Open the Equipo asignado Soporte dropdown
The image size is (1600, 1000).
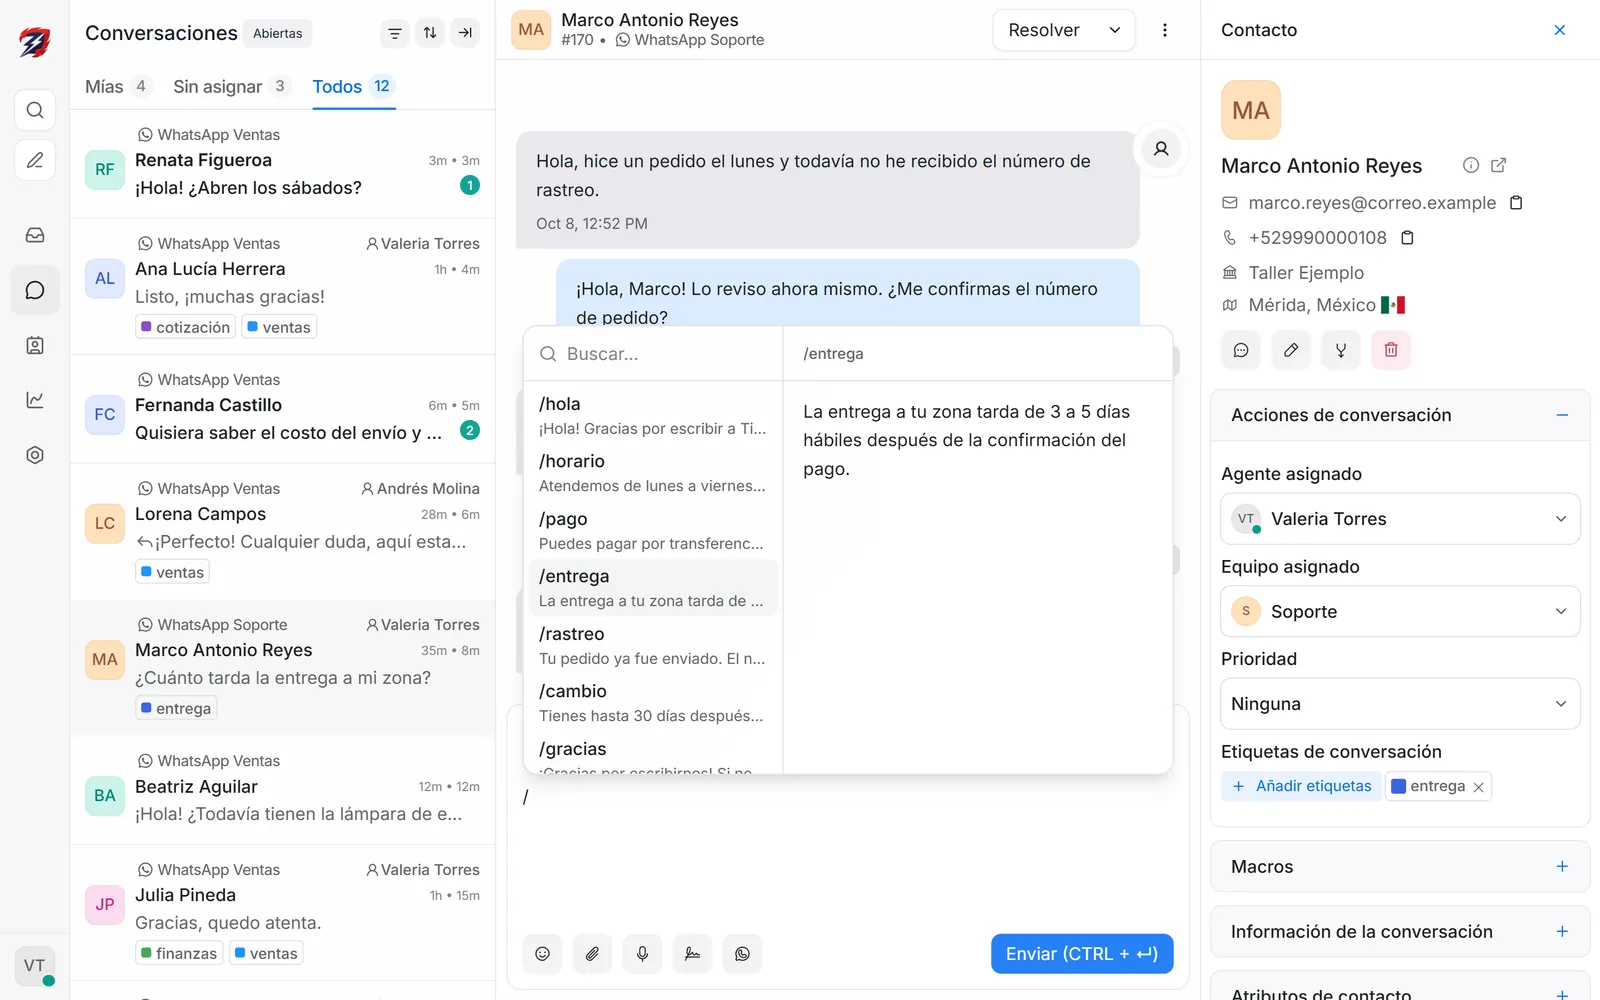(x=1400, y=611)
